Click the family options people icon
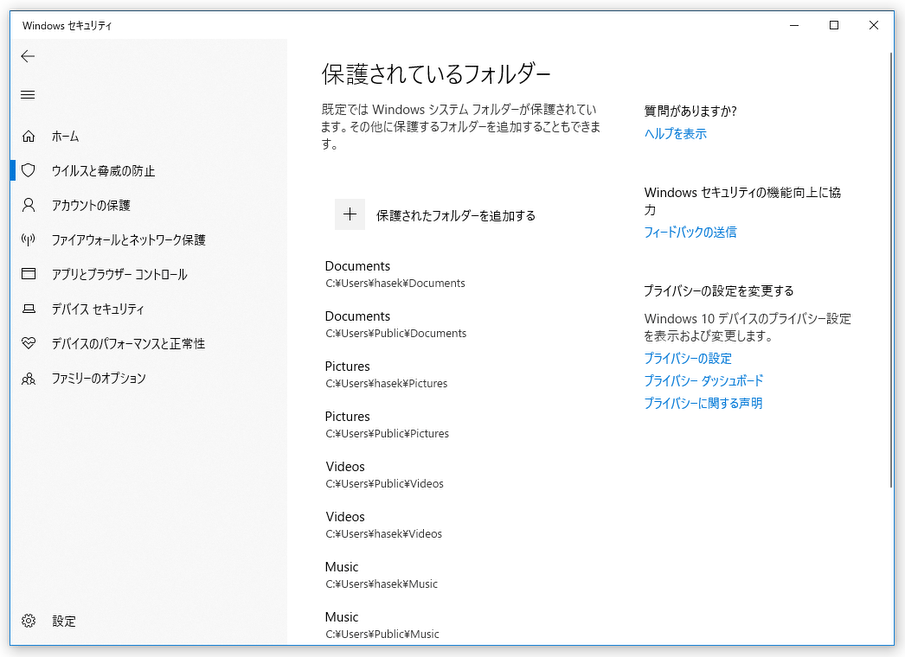The height and width of the screenshot is (657, 905). pyautogui.click(x=28, y=378)
